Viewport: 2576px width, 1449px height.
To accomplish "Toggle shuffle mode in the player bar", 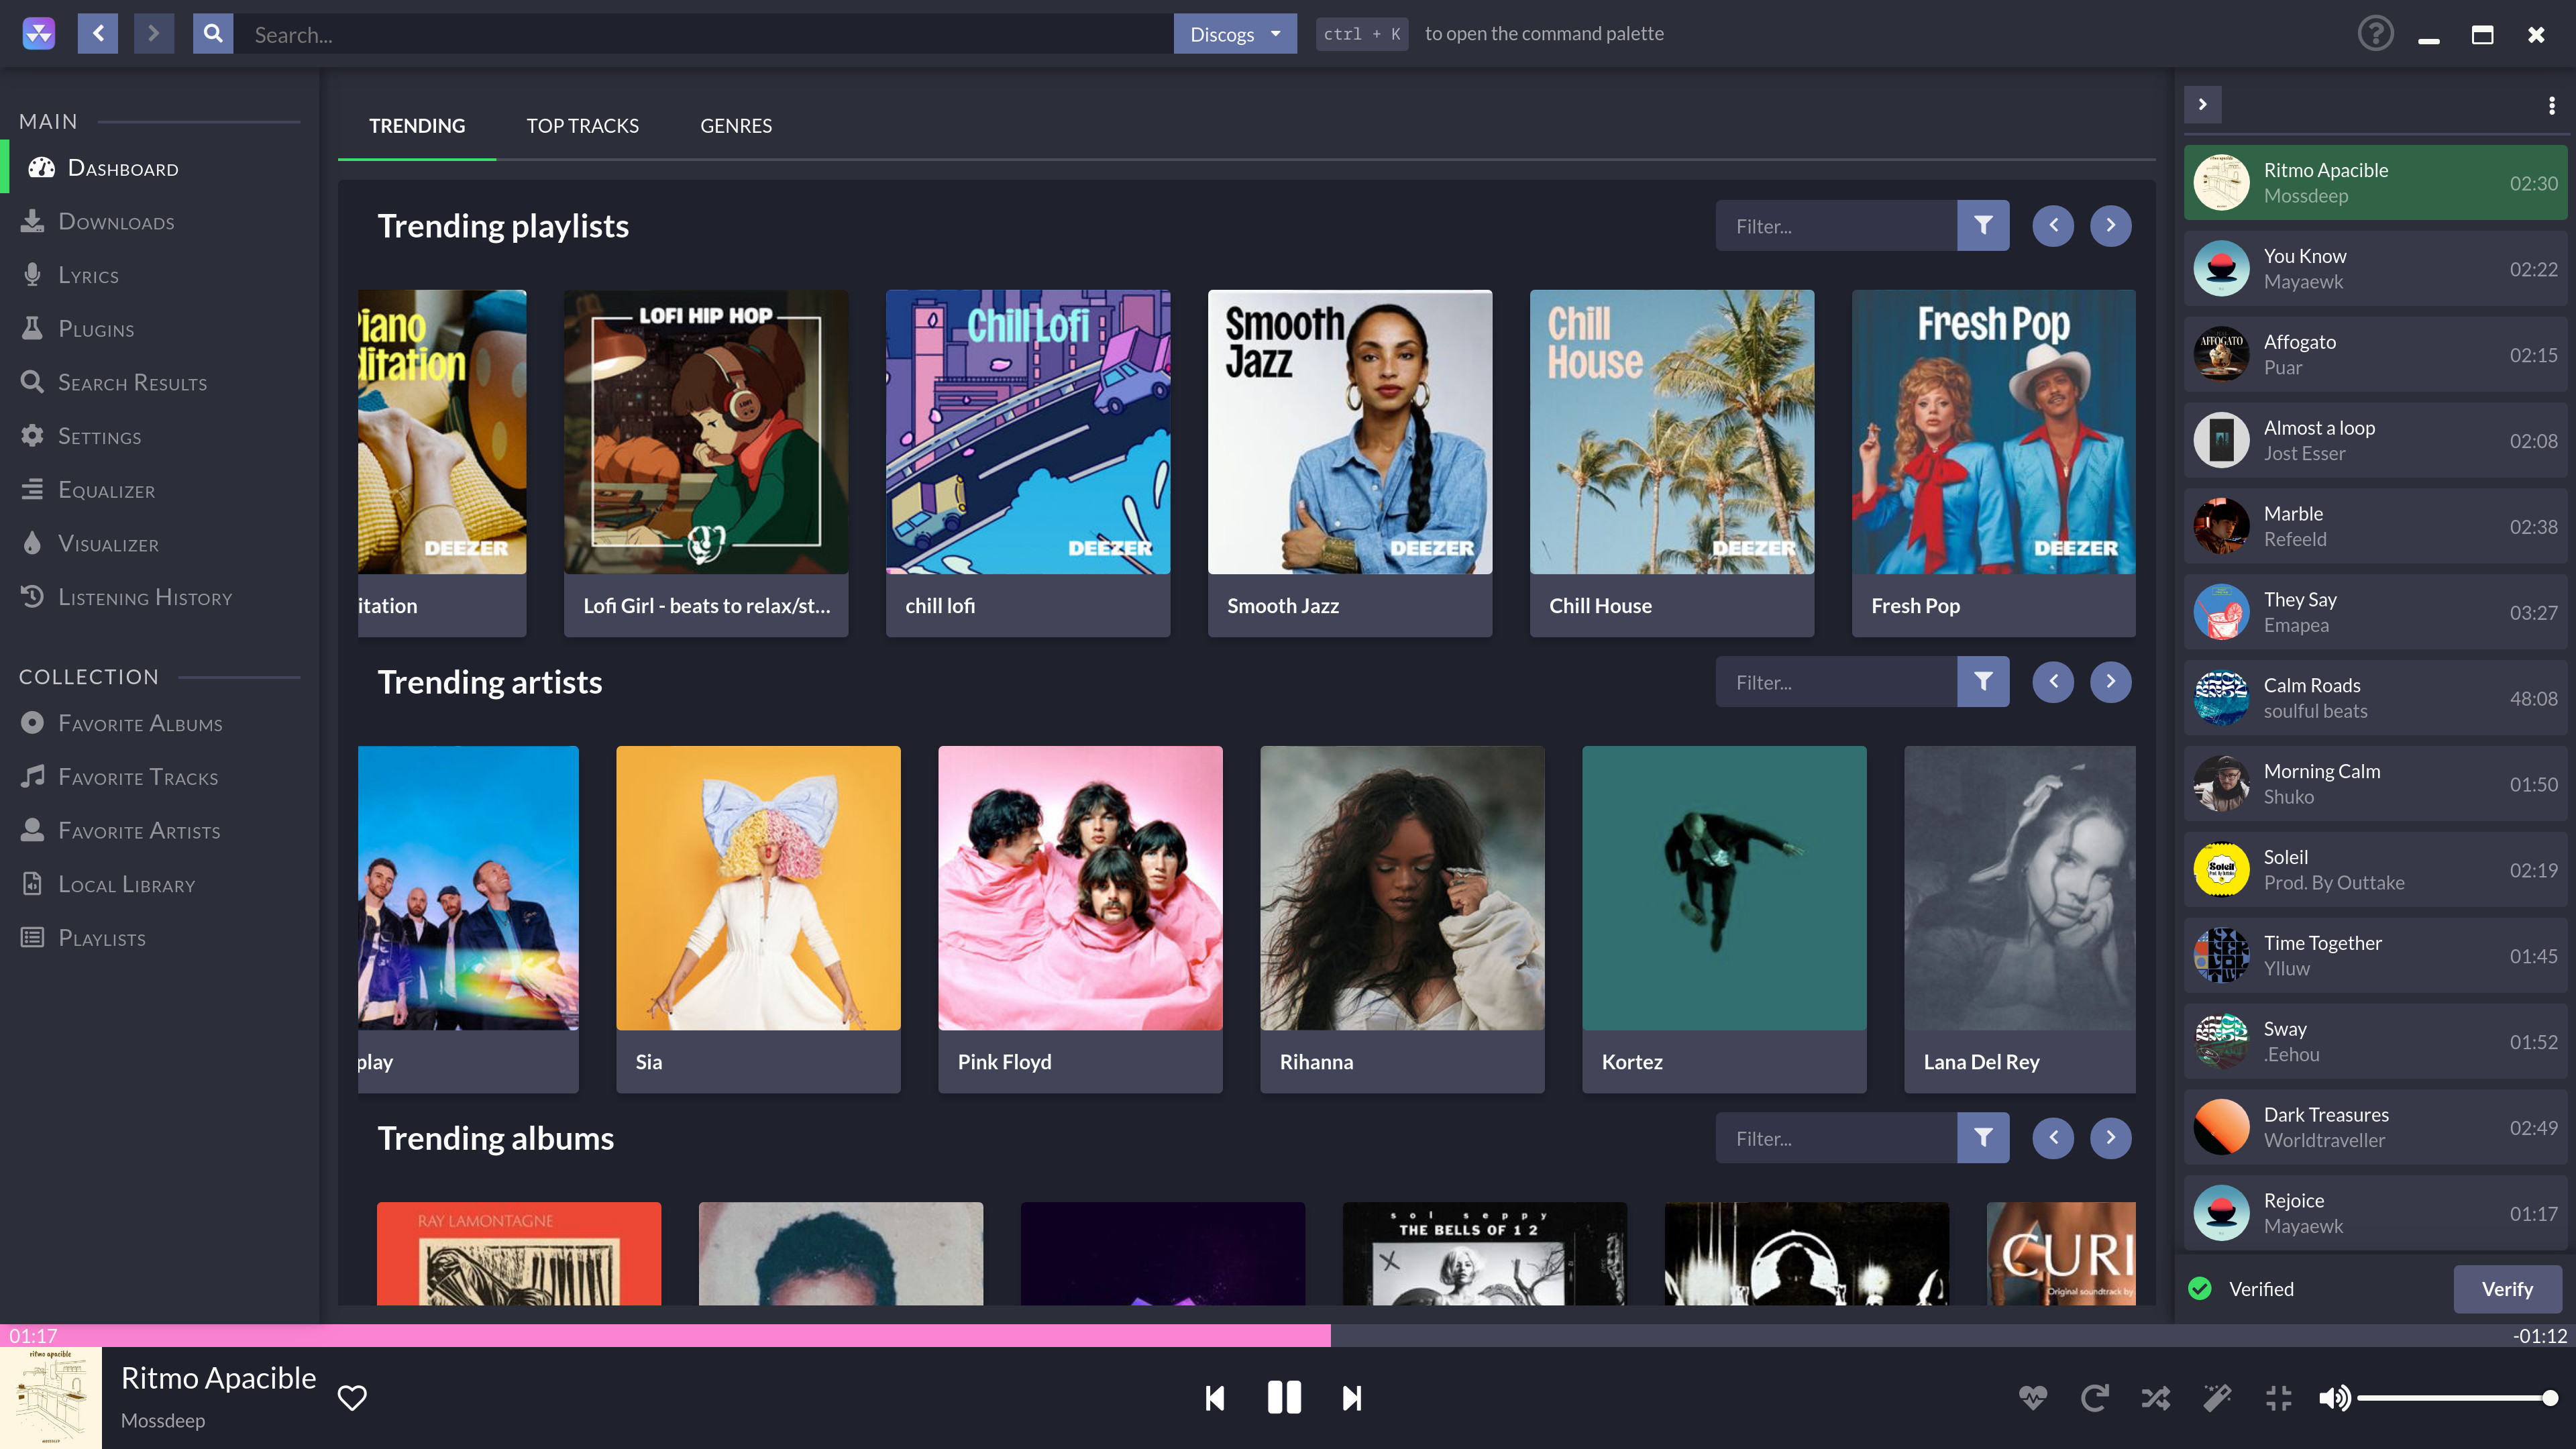I will [x=2155, y=1397].
